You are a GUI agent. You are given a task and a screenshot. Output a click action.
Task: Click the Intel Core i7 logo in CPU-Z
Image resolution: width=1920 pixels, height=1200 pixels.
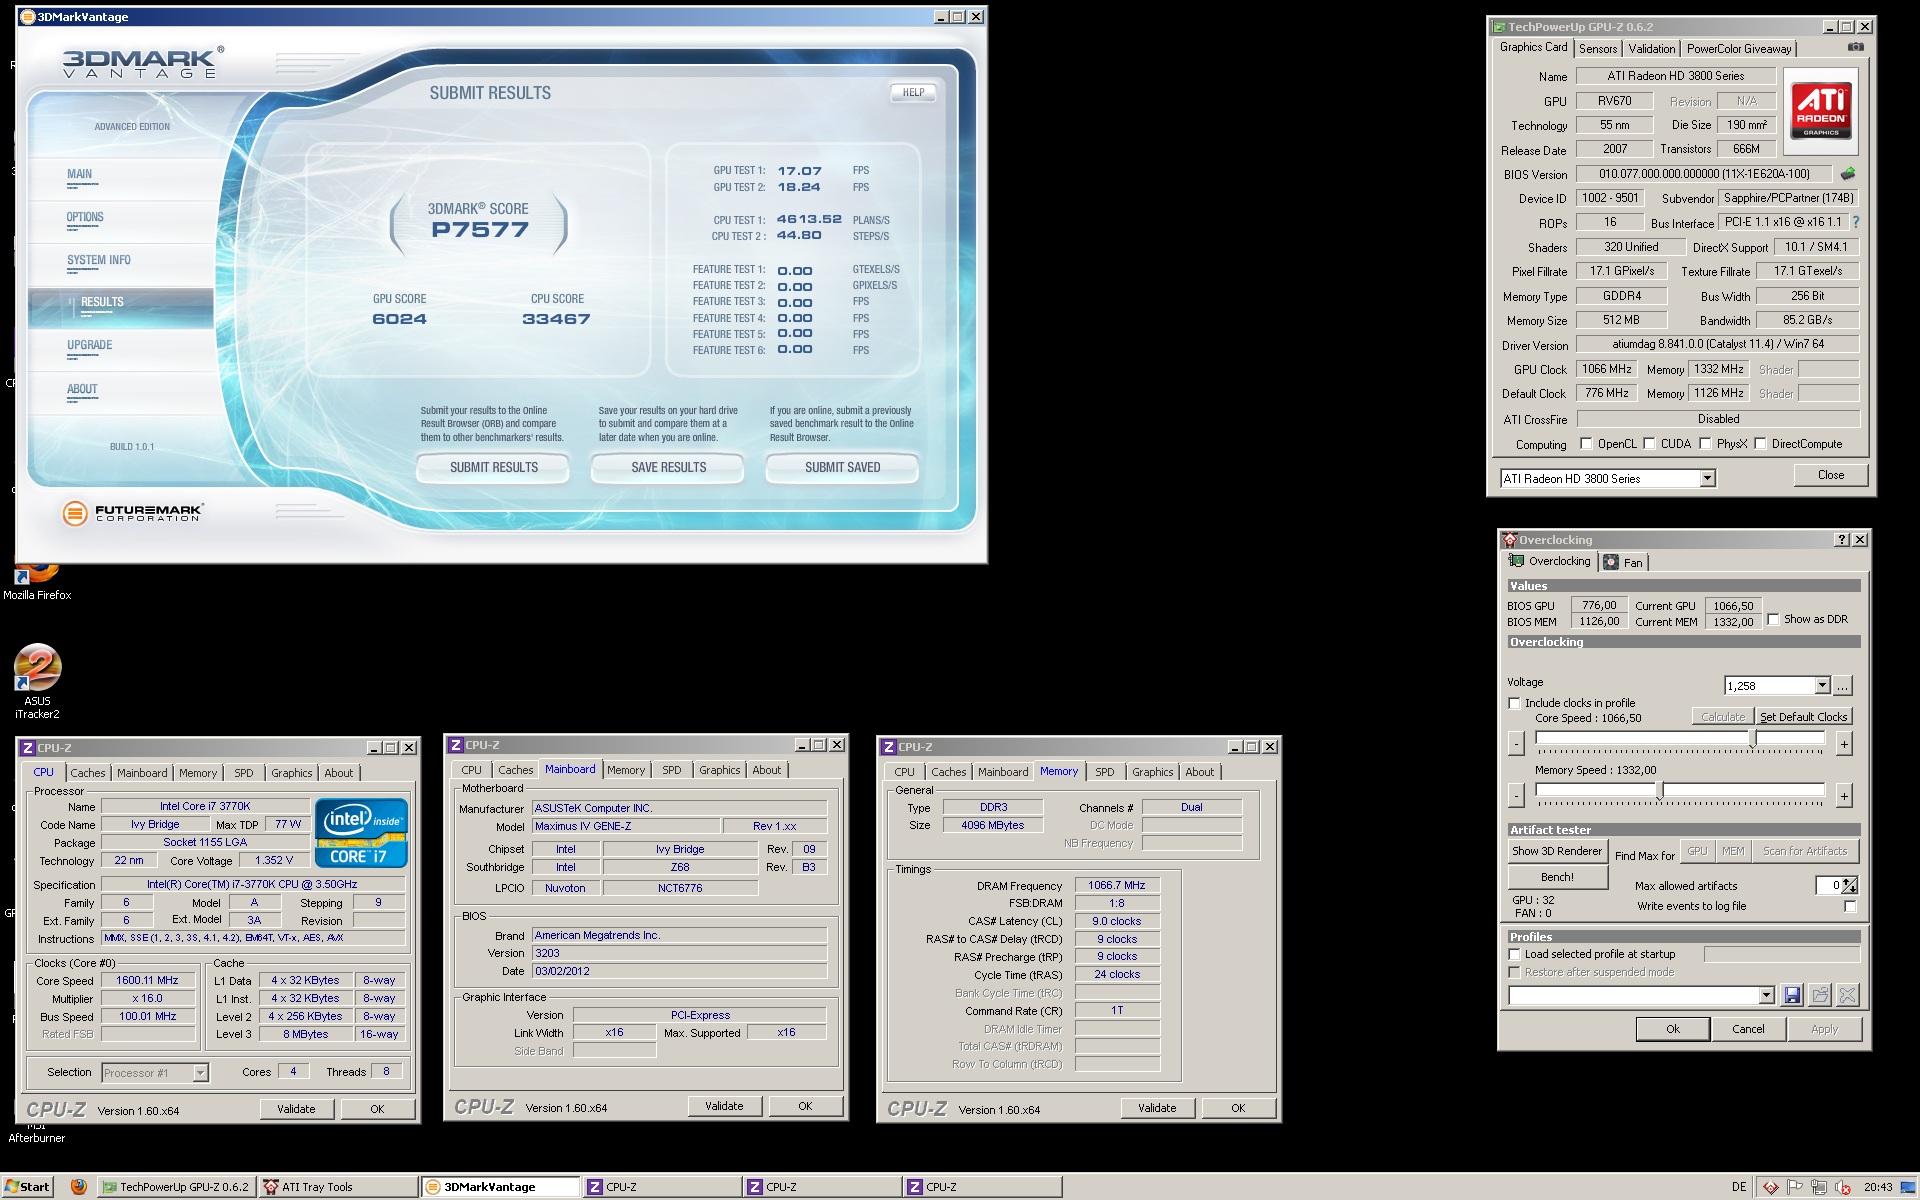[x=361, y=832]
